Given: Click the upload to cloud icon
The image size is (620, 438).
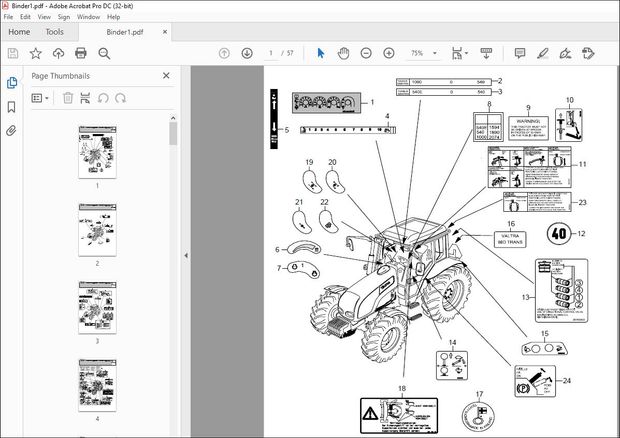Looking at the screenshot, I should (59, 53).
